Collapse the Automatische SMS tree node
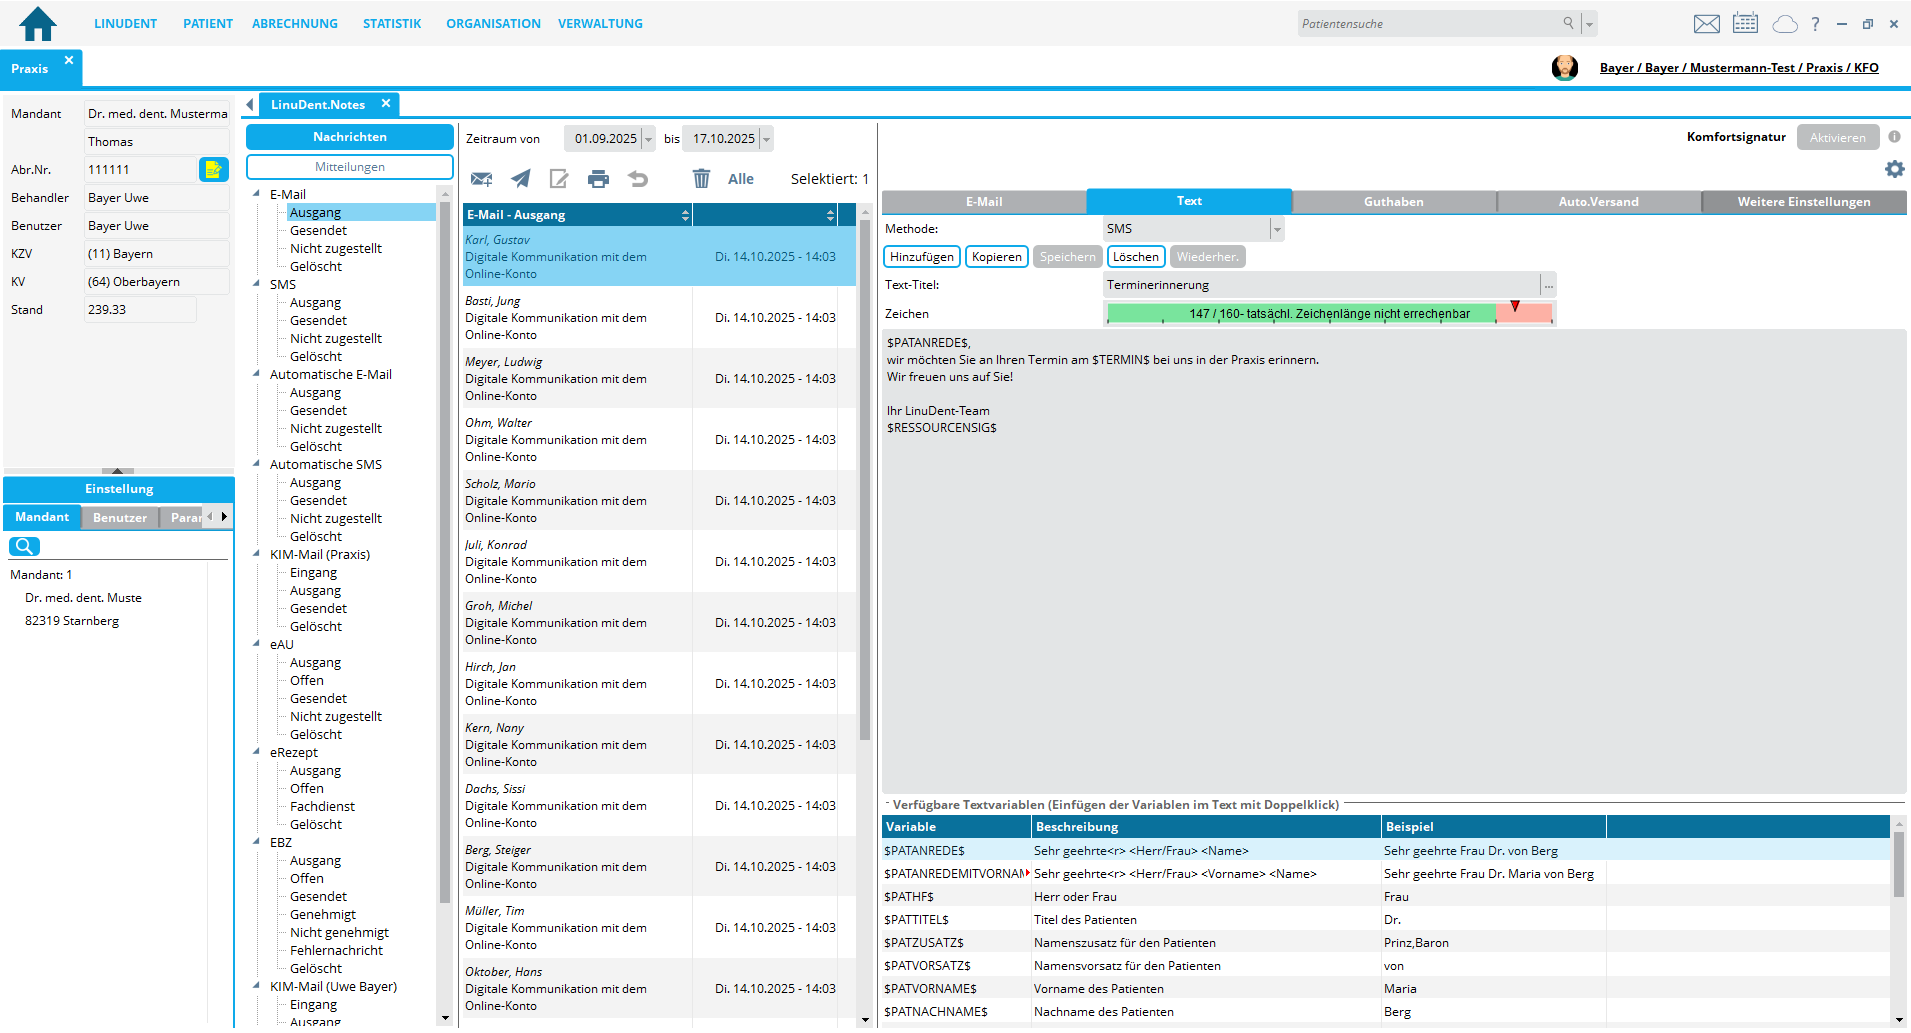The width and height of the screenshot is (1911, 1033). point(257,465)
